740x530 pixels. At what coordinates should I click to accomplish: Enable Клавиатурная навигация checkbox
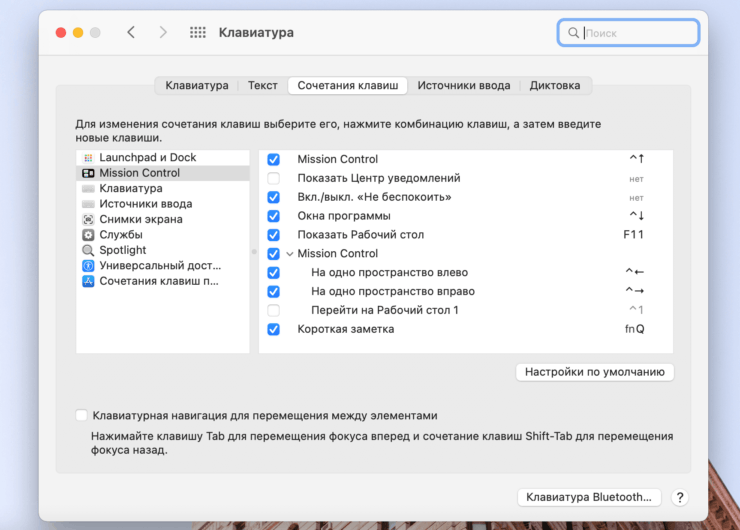coord(82,415)
